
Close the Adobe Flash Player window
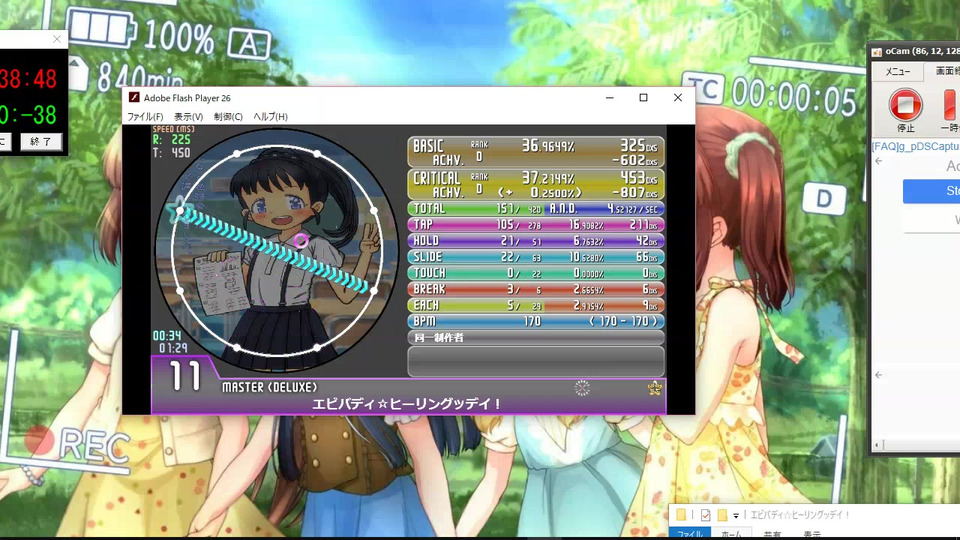coord(678,97)
